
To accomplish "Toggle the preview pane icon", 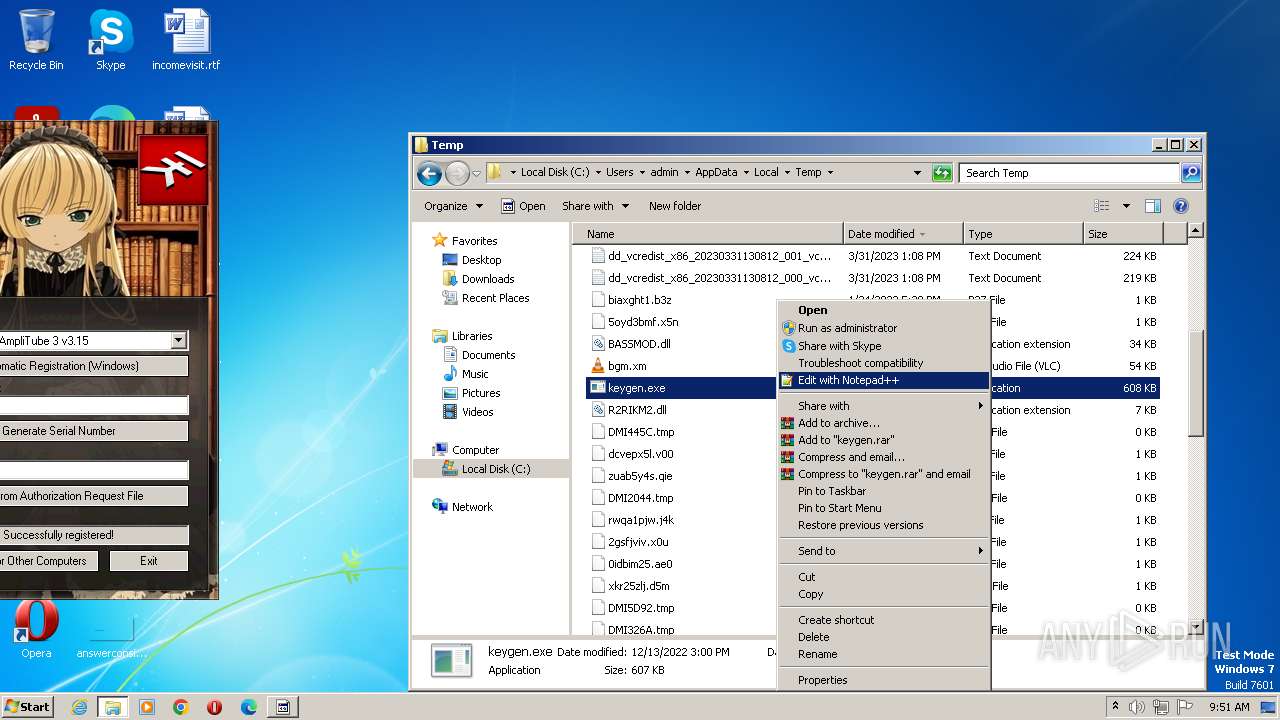I will click(x=1153, y=206).
